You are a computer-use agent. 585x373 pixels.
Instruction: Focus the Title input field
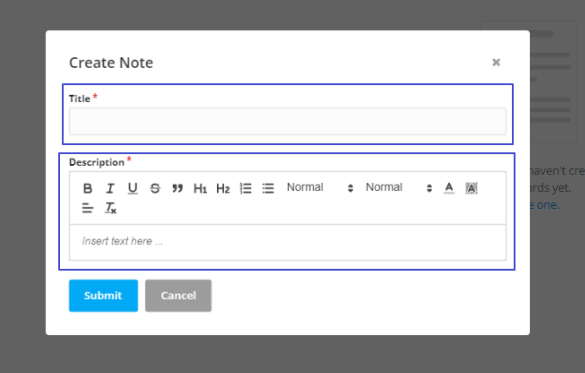click(288, 121)
